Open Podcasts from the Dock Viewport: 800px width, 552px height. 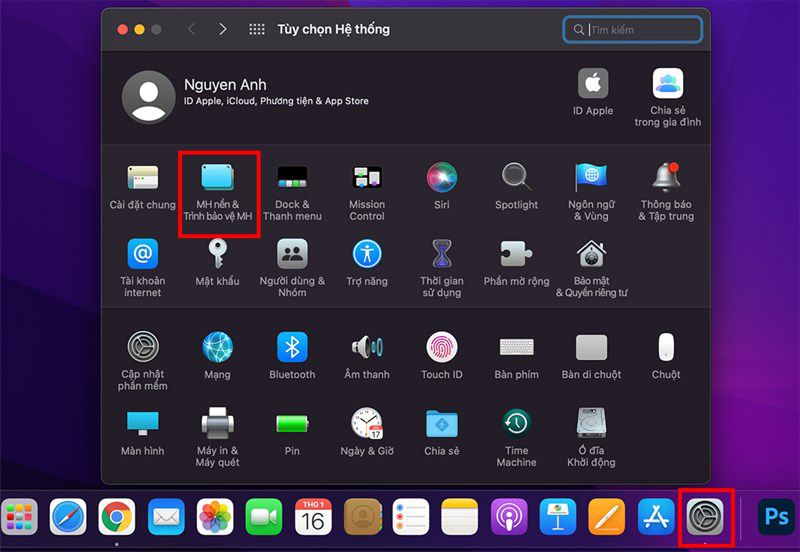click(509, 517)
